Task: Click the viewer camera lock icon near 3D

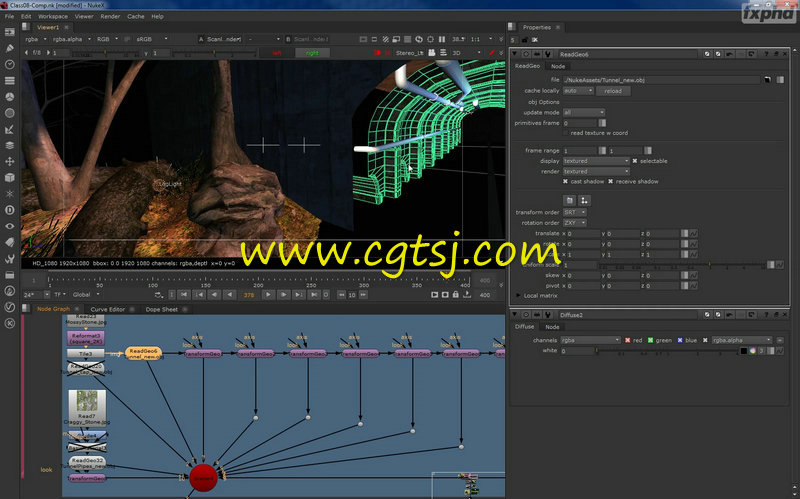Action: pyautogui.click(x=432, y=53)
